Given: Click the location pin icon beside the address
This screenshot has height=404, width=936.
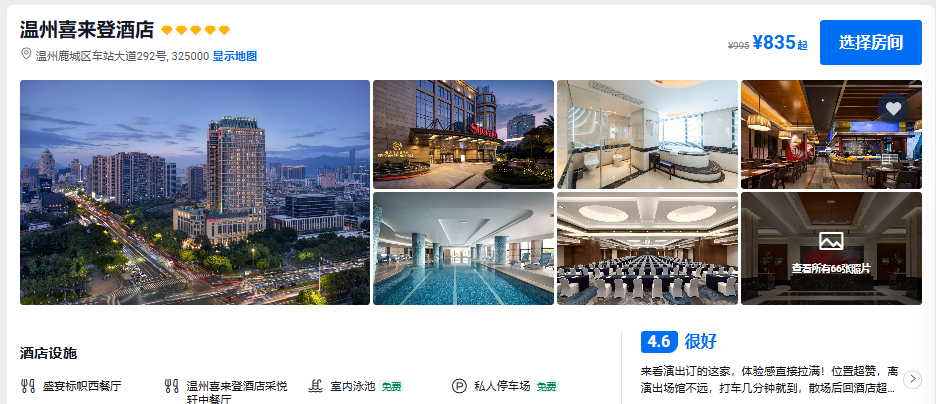Looking at the screenshot, I should click(26, 54).
